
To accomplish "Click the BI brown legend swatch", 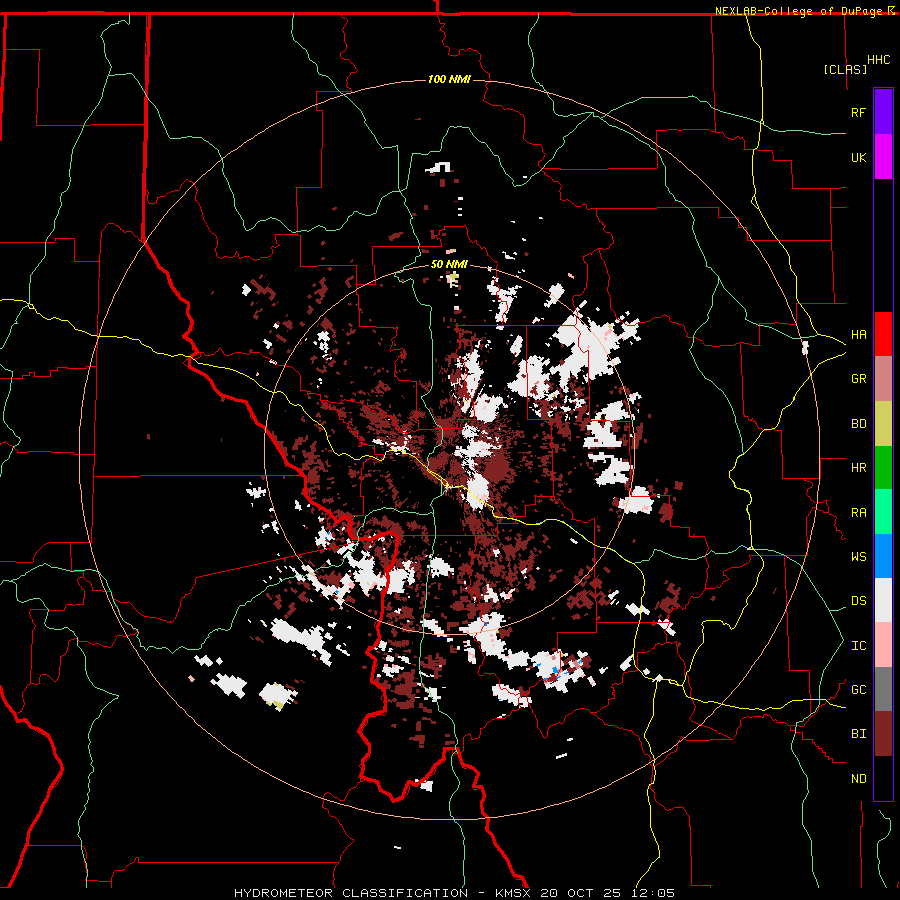I will tap(883, 734).
